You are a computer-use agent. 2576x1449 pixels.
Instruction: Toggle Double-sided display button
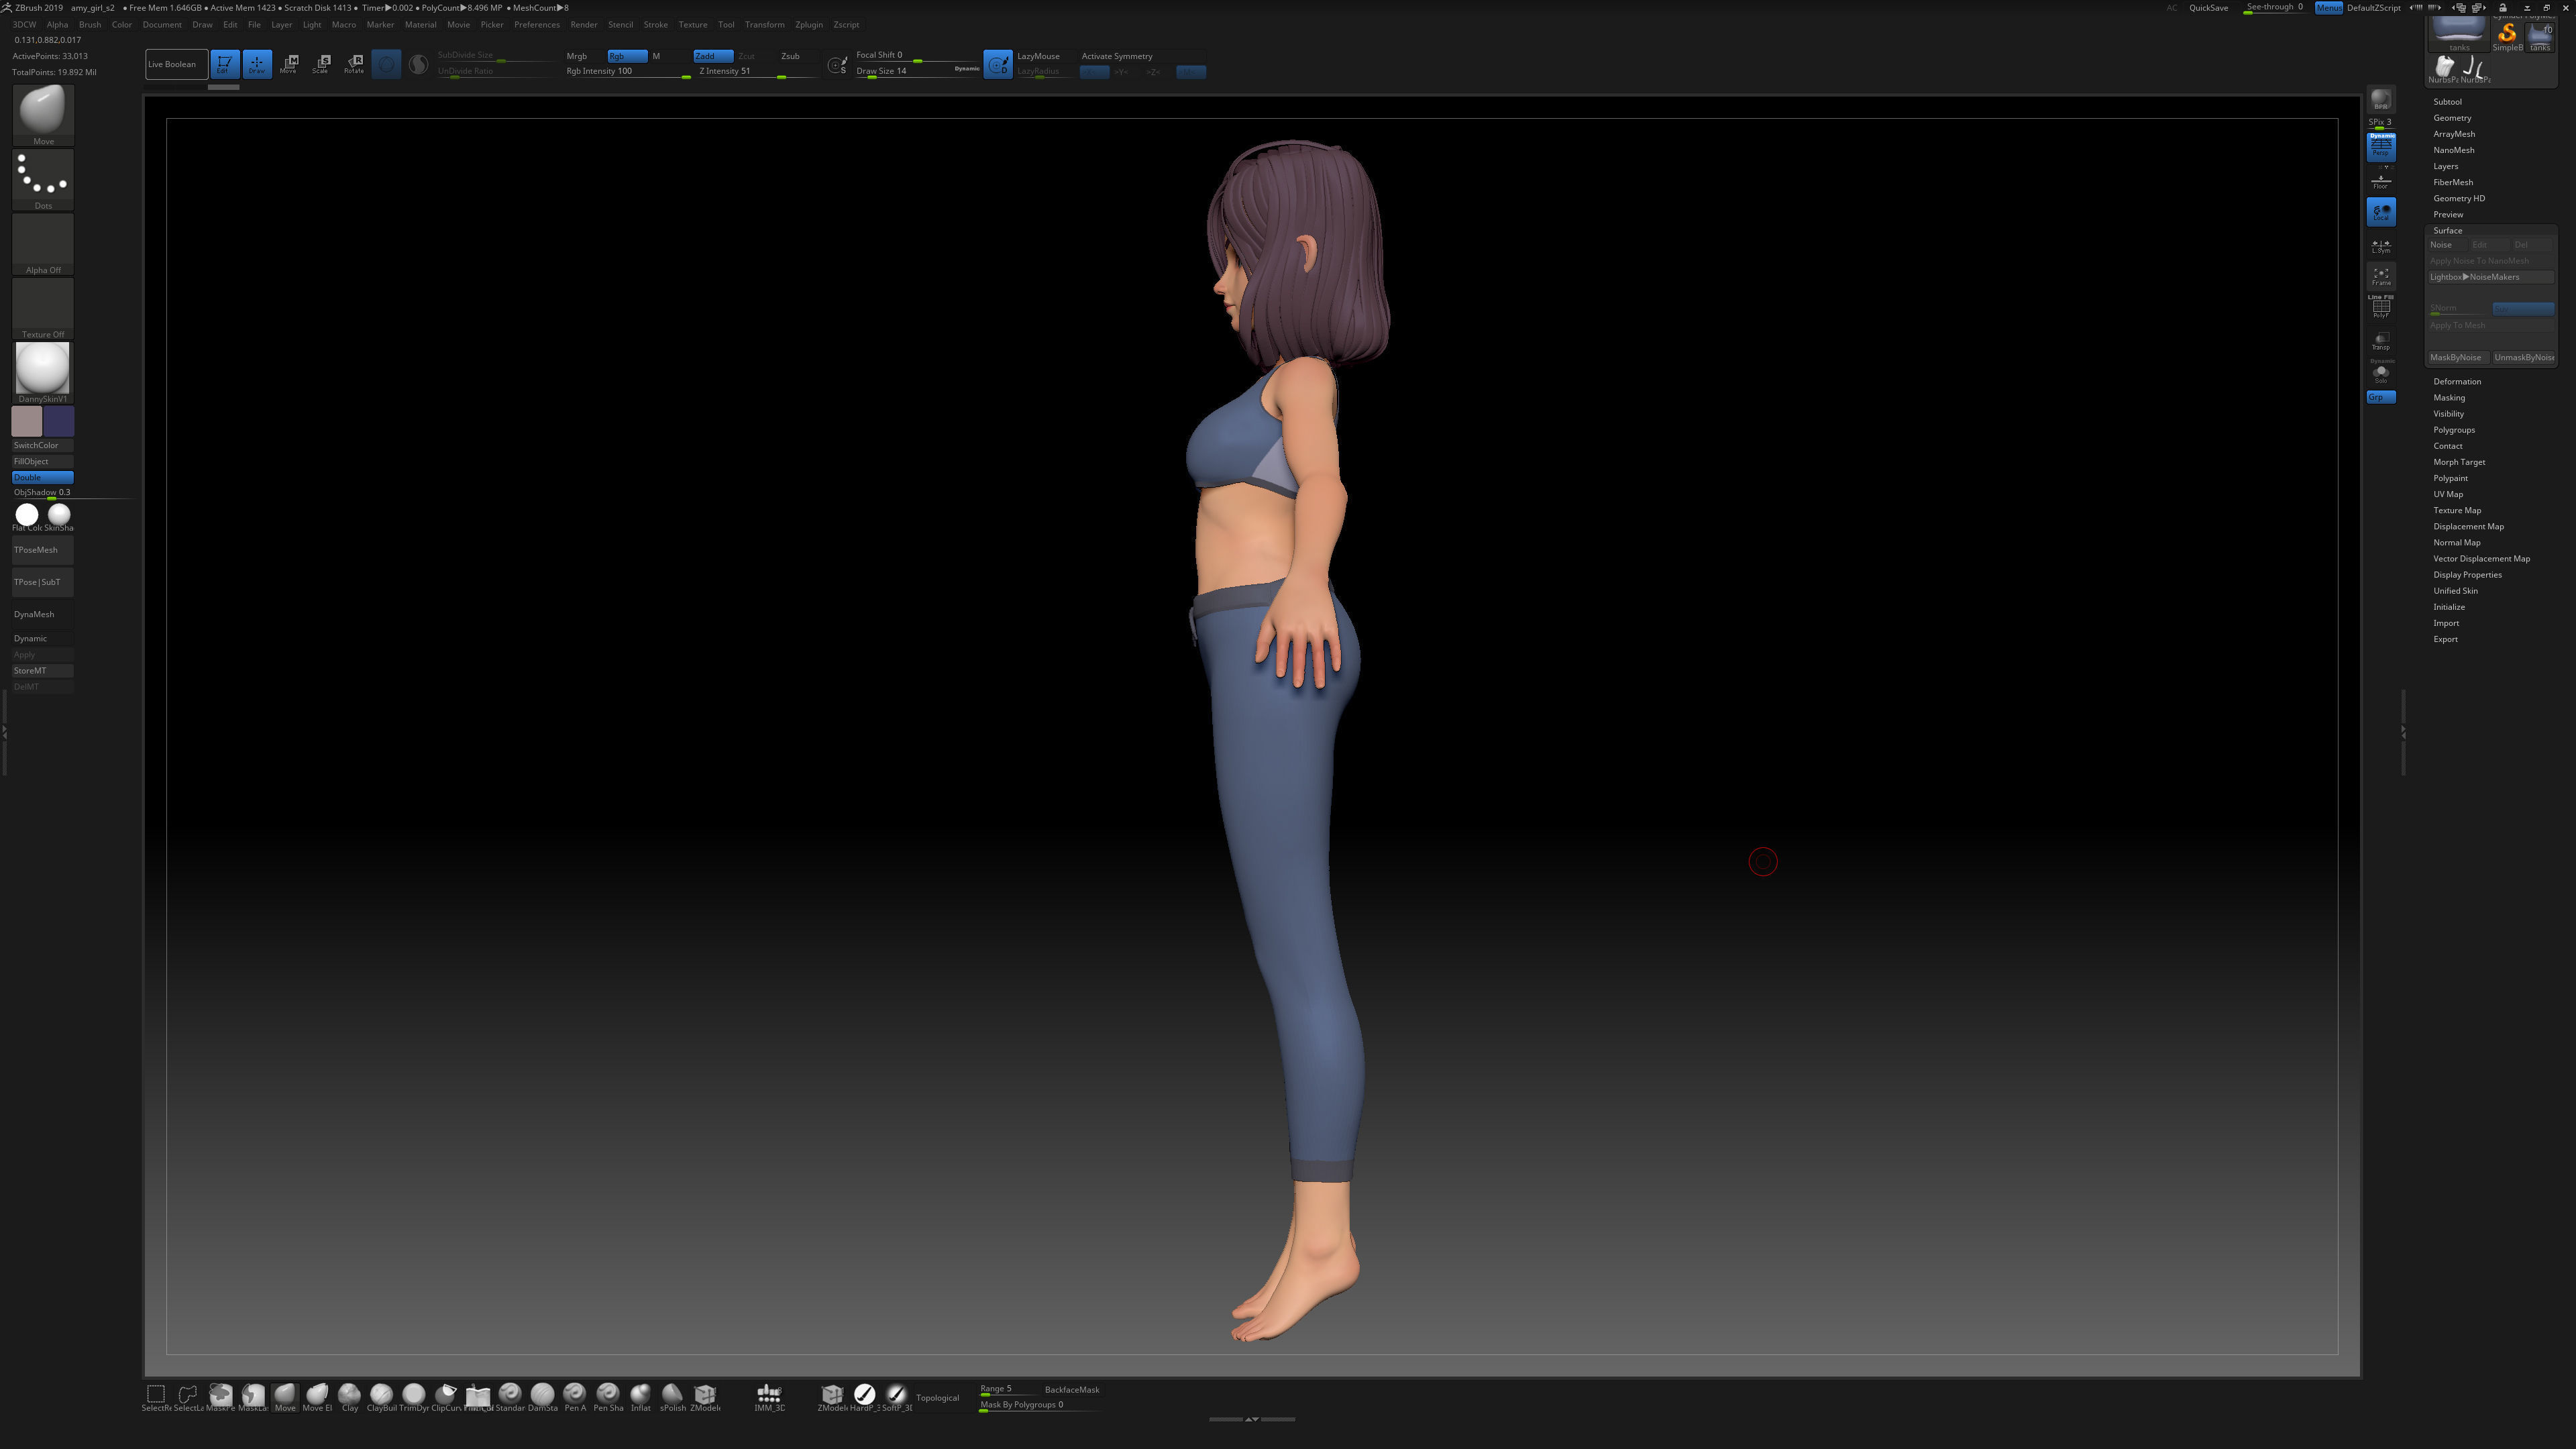pos(42,477)
